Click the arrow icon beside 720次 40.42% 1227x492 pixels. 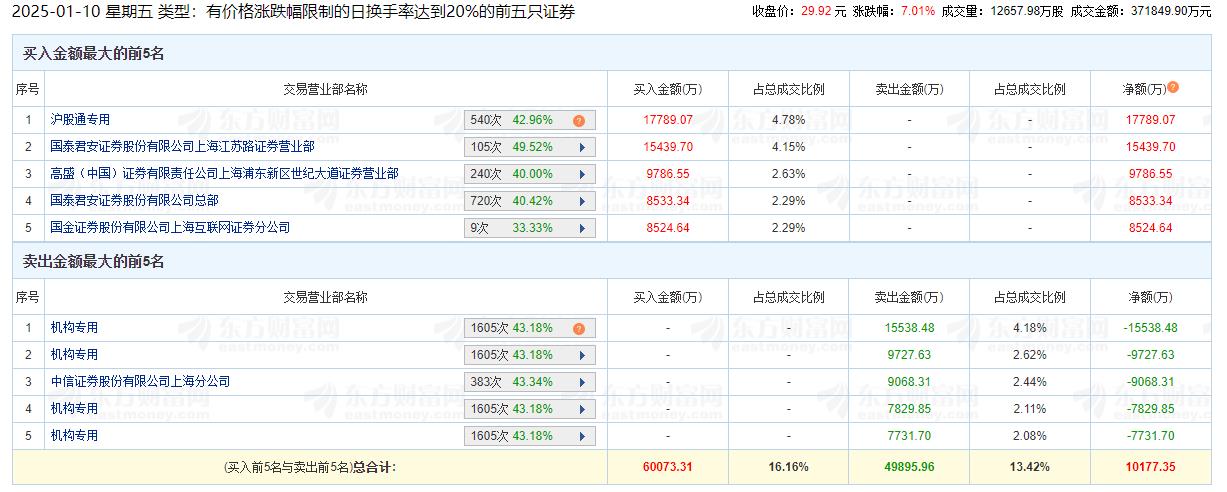coord(581,201)
